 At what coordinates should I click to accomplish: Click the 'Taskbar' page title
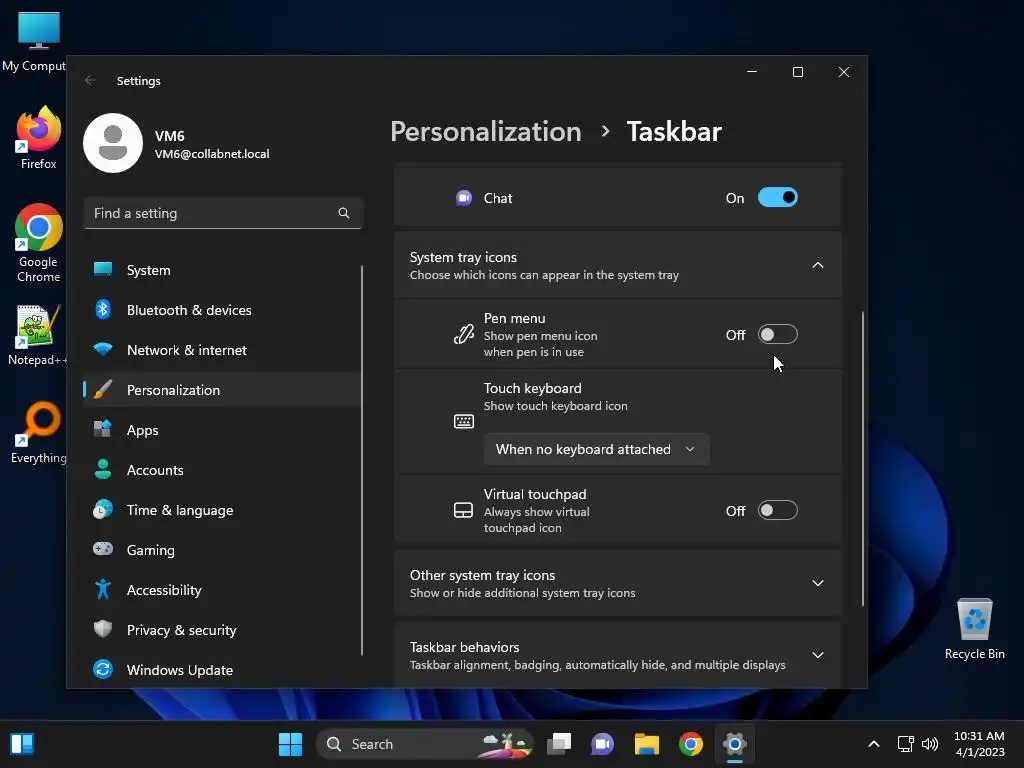pyautogui.click(x=674, y=131)
